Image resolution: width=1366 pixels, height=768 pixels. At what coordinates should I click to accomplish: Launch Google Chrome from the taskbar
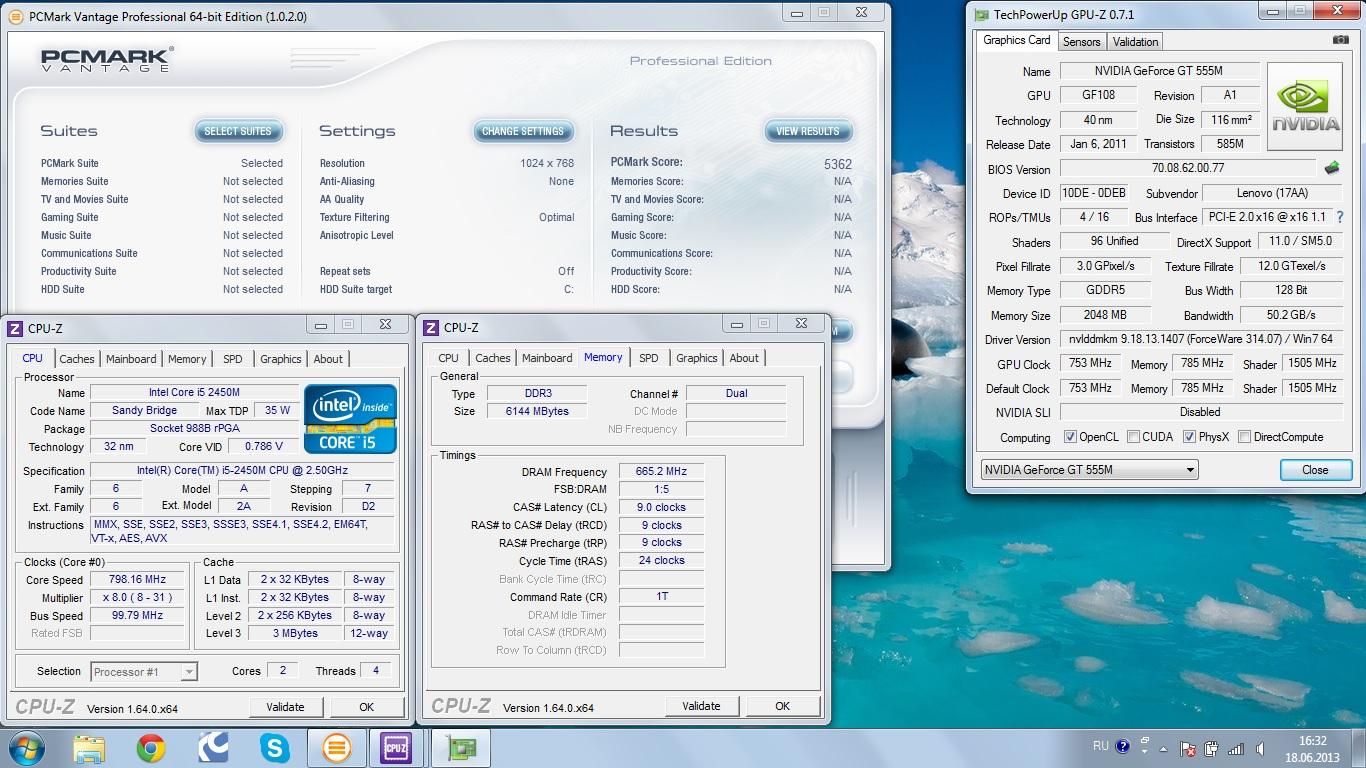coord(151,748)
